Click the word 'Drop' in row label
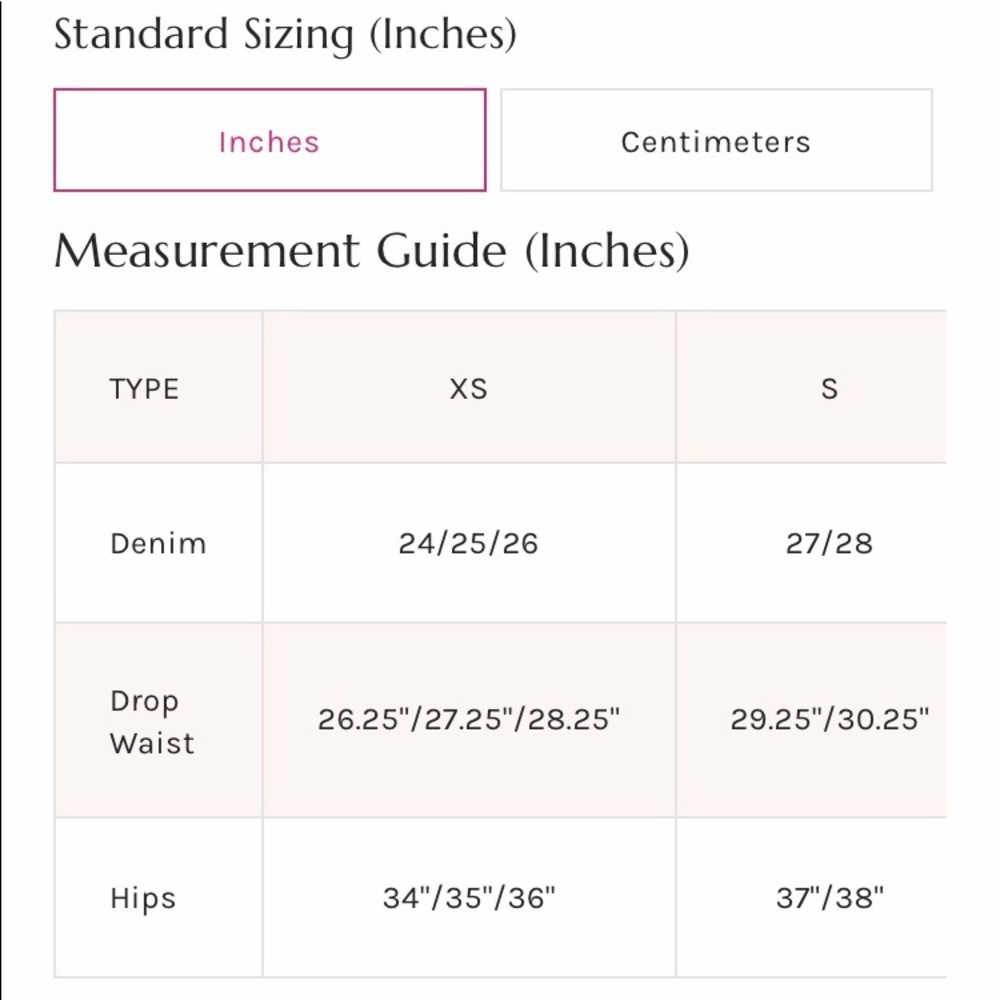This screenshot has width=1000, height=1000. 144,701
